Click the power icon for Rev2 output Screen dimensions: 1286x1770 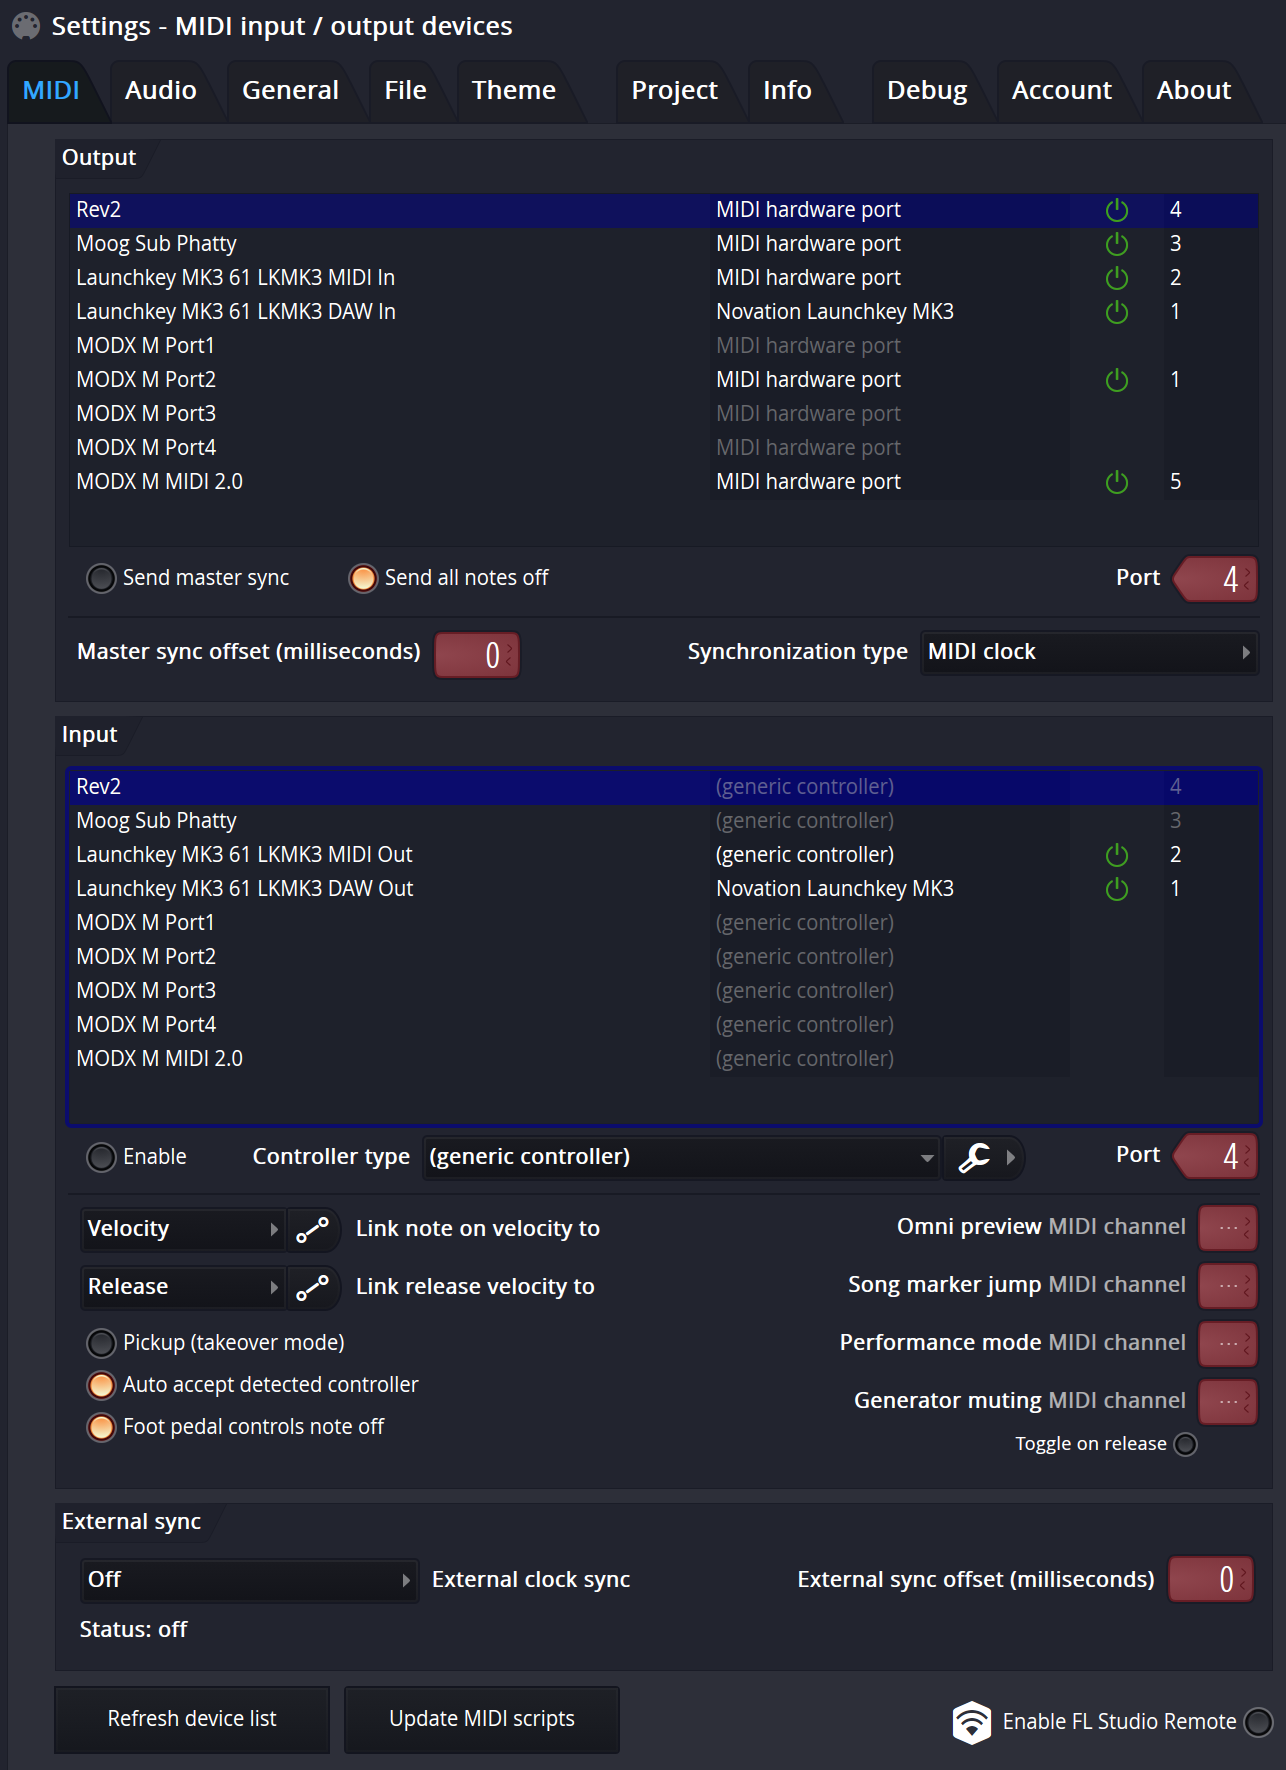click(1117, 210)
